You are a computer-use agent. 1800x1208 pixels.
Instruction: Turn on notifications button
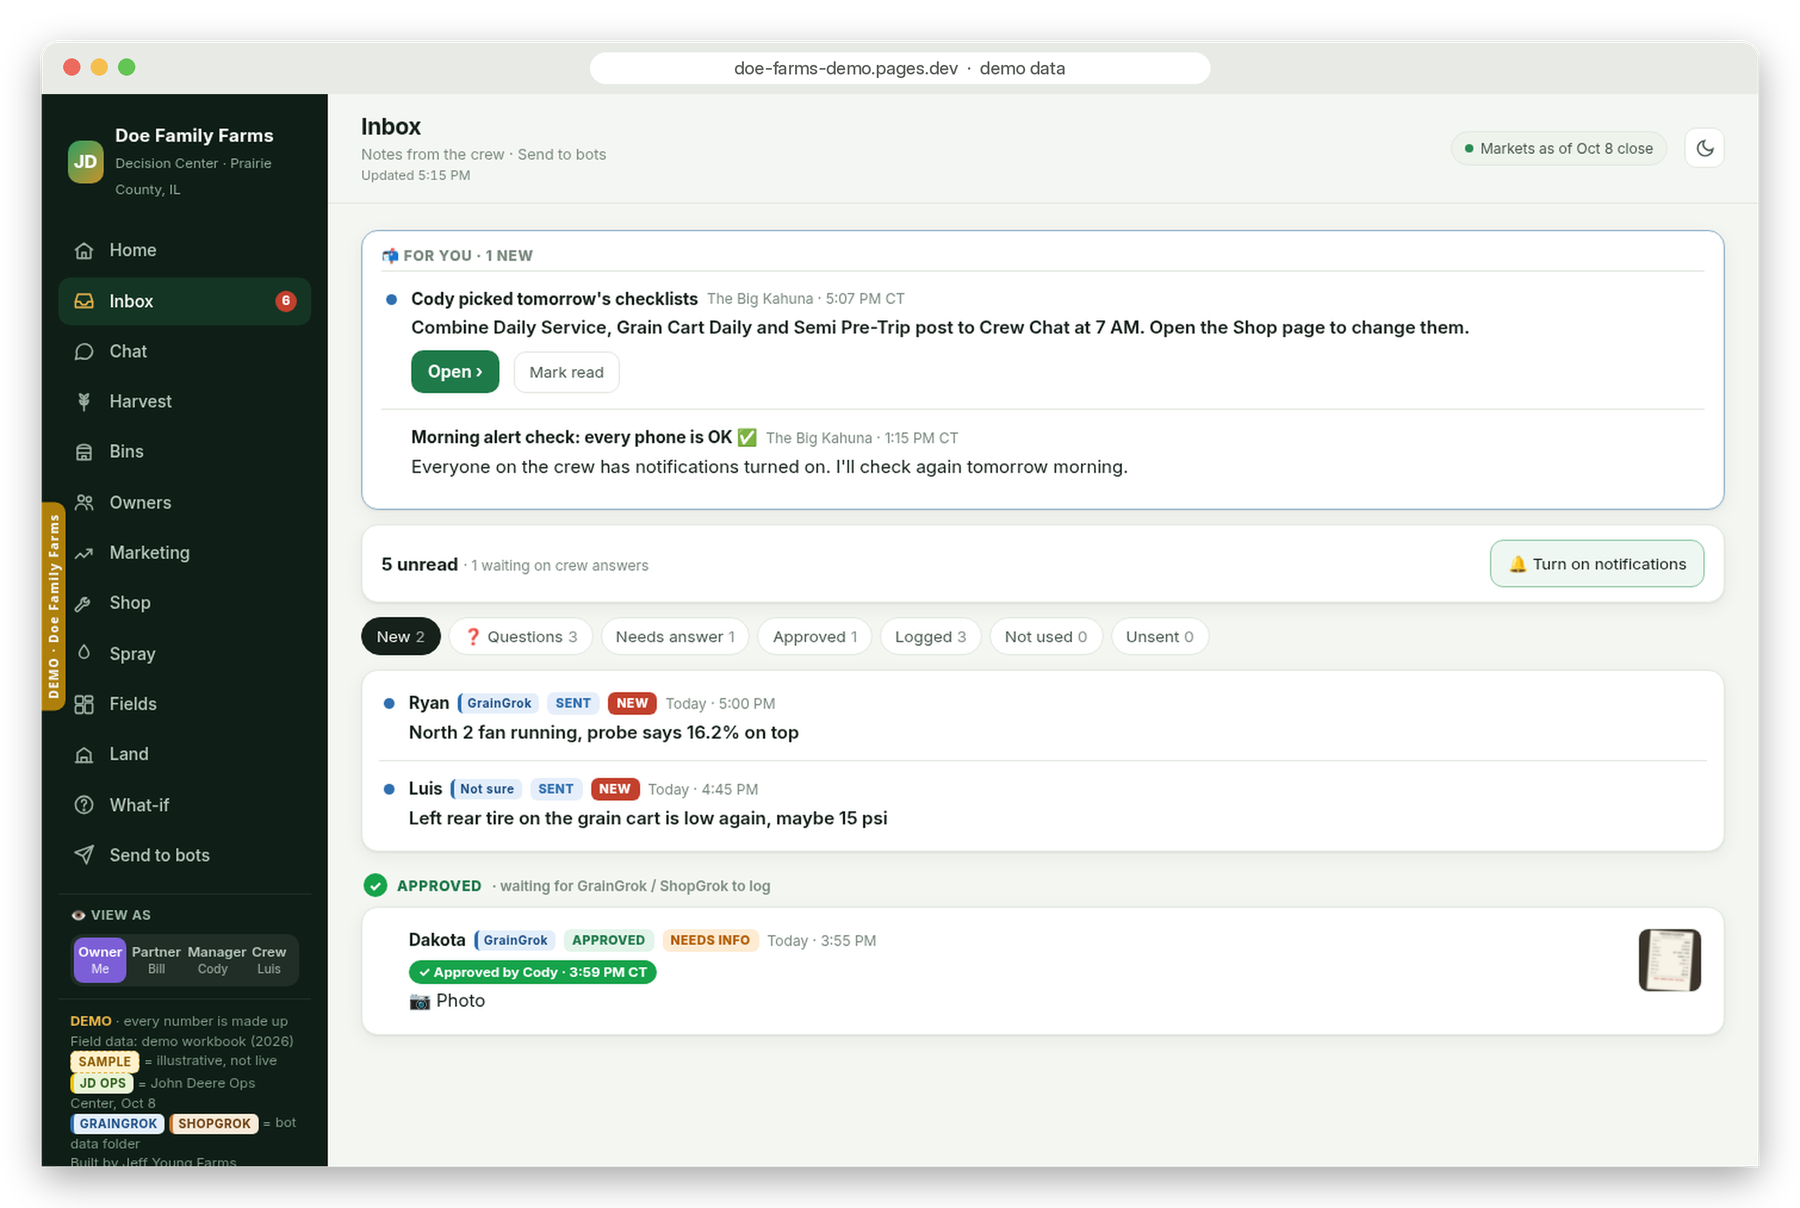(x=1597, y=564)
